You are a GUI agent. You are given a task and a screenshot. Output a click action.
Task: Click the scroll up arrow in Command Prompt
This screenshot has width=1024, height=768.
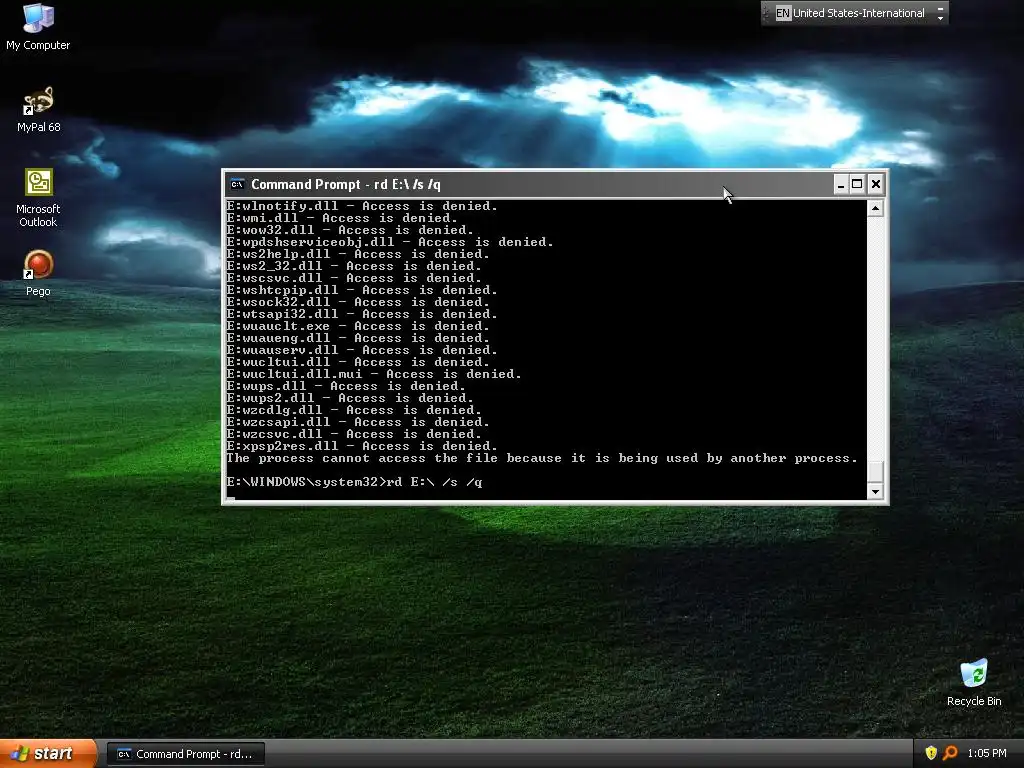(875, 208)
